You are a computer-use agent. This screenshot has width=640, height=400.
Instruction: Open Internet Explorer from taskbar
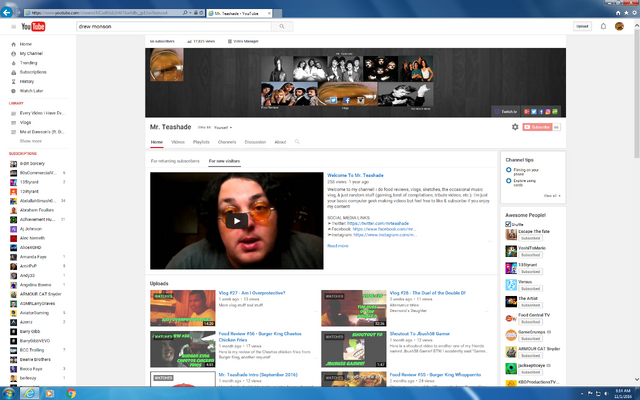[x=29, y=393]
